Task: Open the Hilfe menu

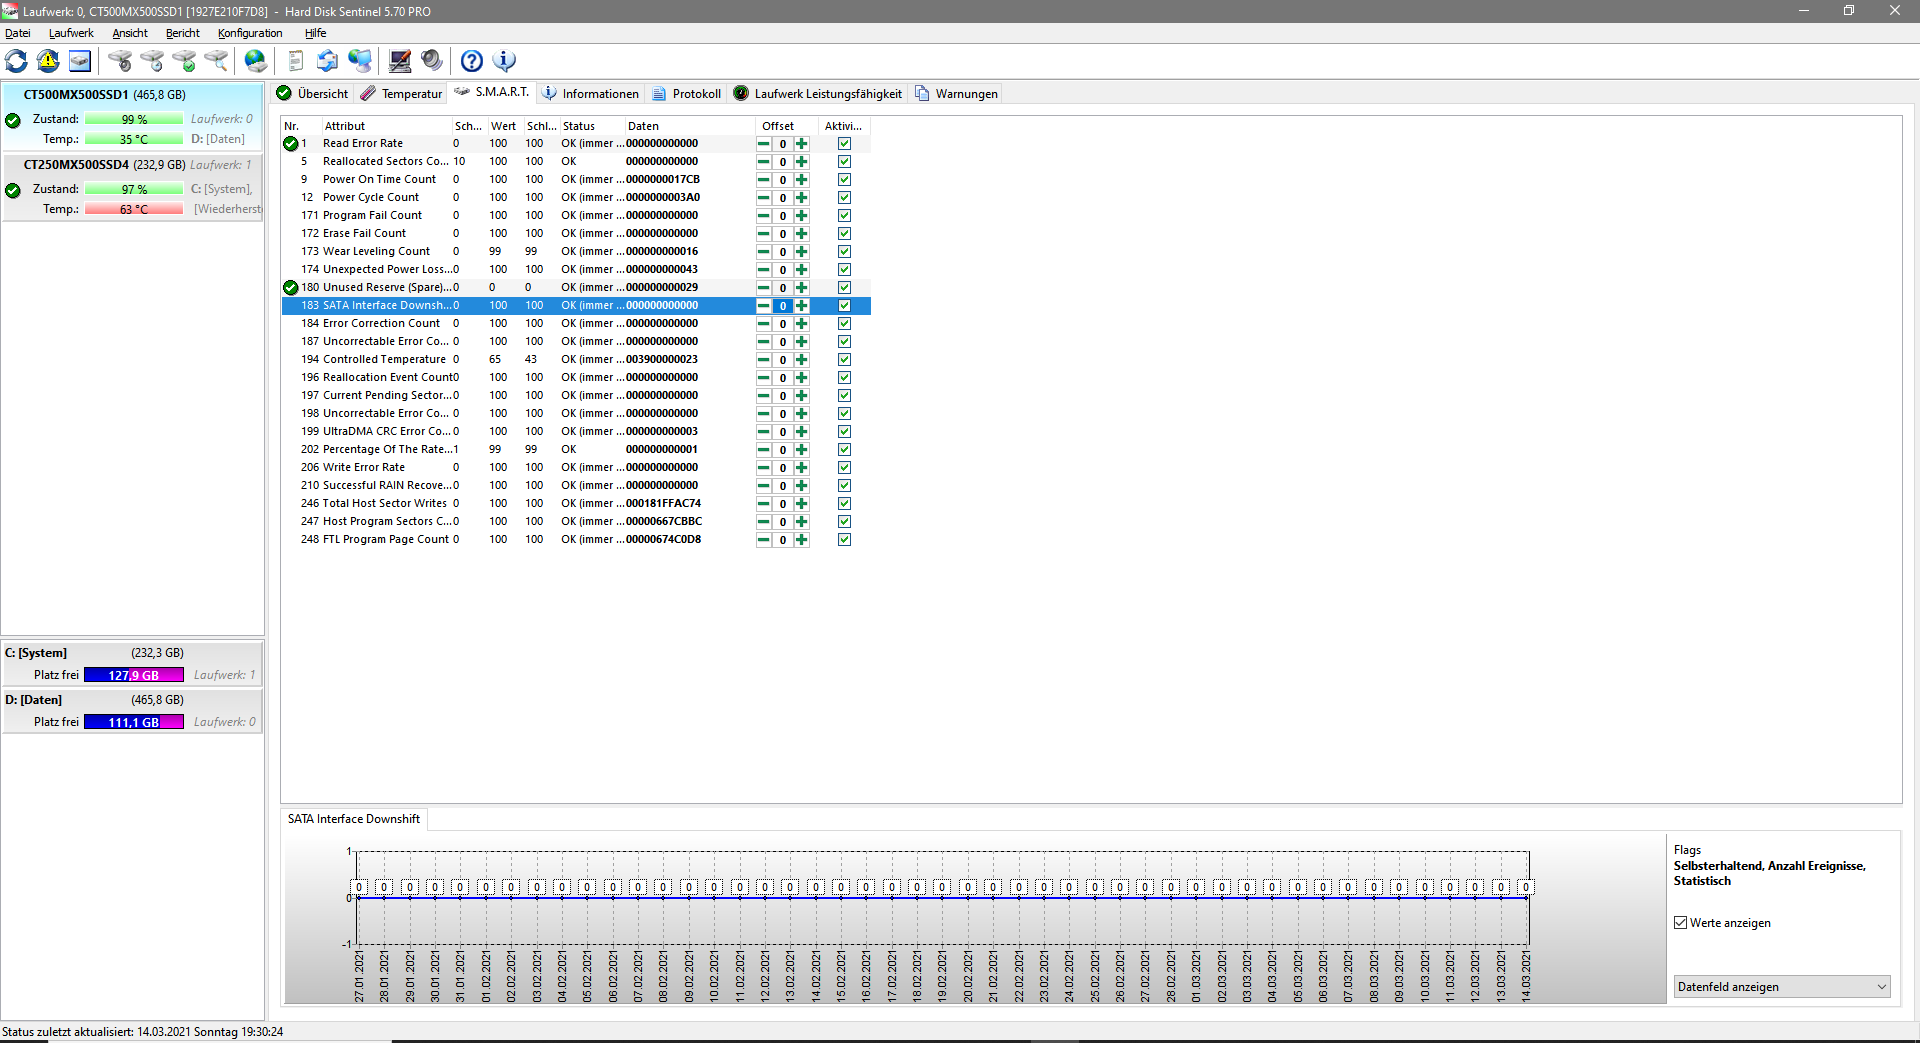Action: click(316, 33)
